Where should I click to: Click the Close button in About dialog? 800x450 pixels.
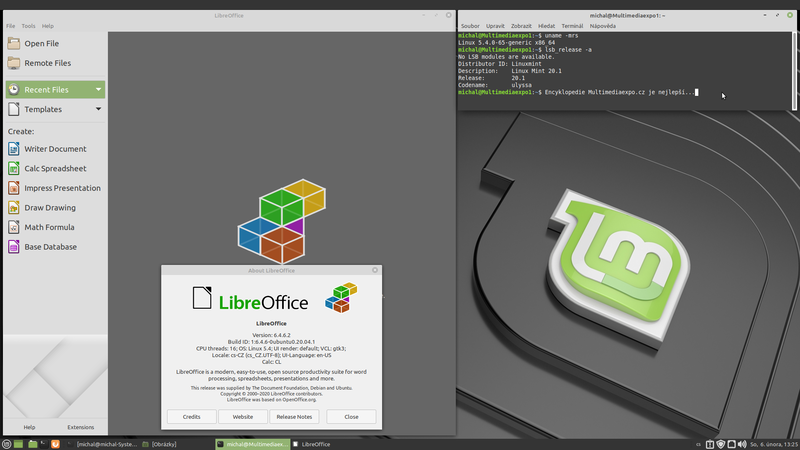click(x=351, y=417)
